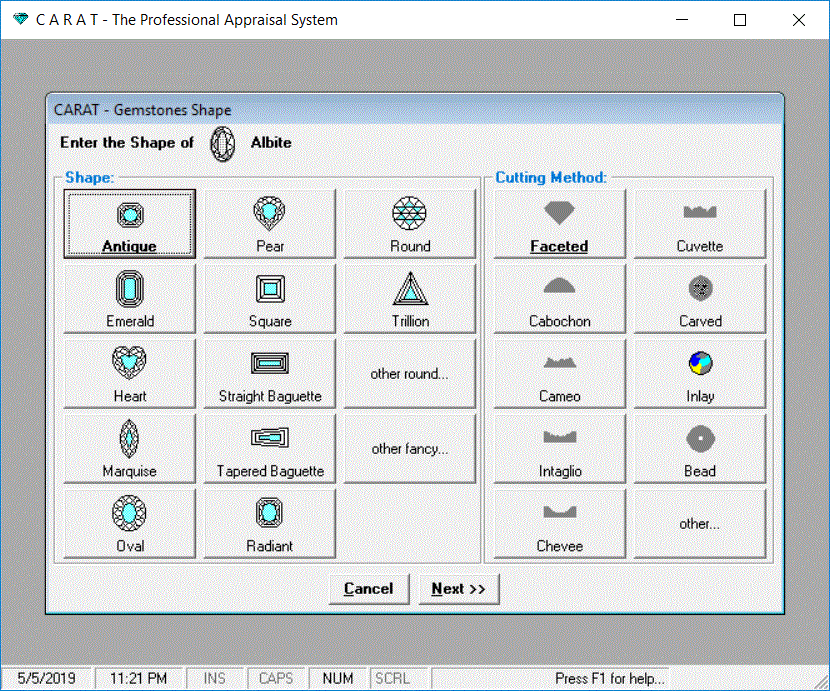Switch cutting method to Cabochon

[x=559, y=299]
